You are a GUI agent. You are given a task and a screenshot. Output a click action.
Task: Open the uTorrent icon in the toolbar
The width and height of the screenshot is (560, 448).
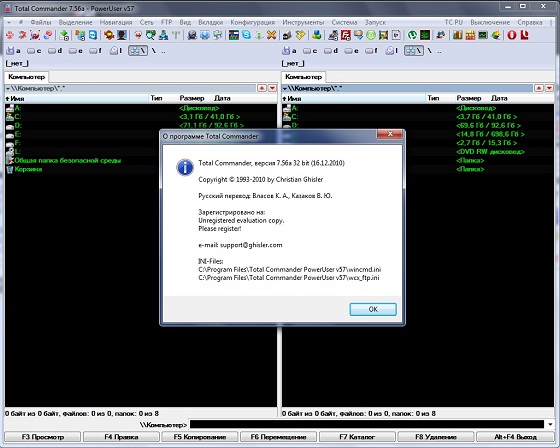coord(412,35)
